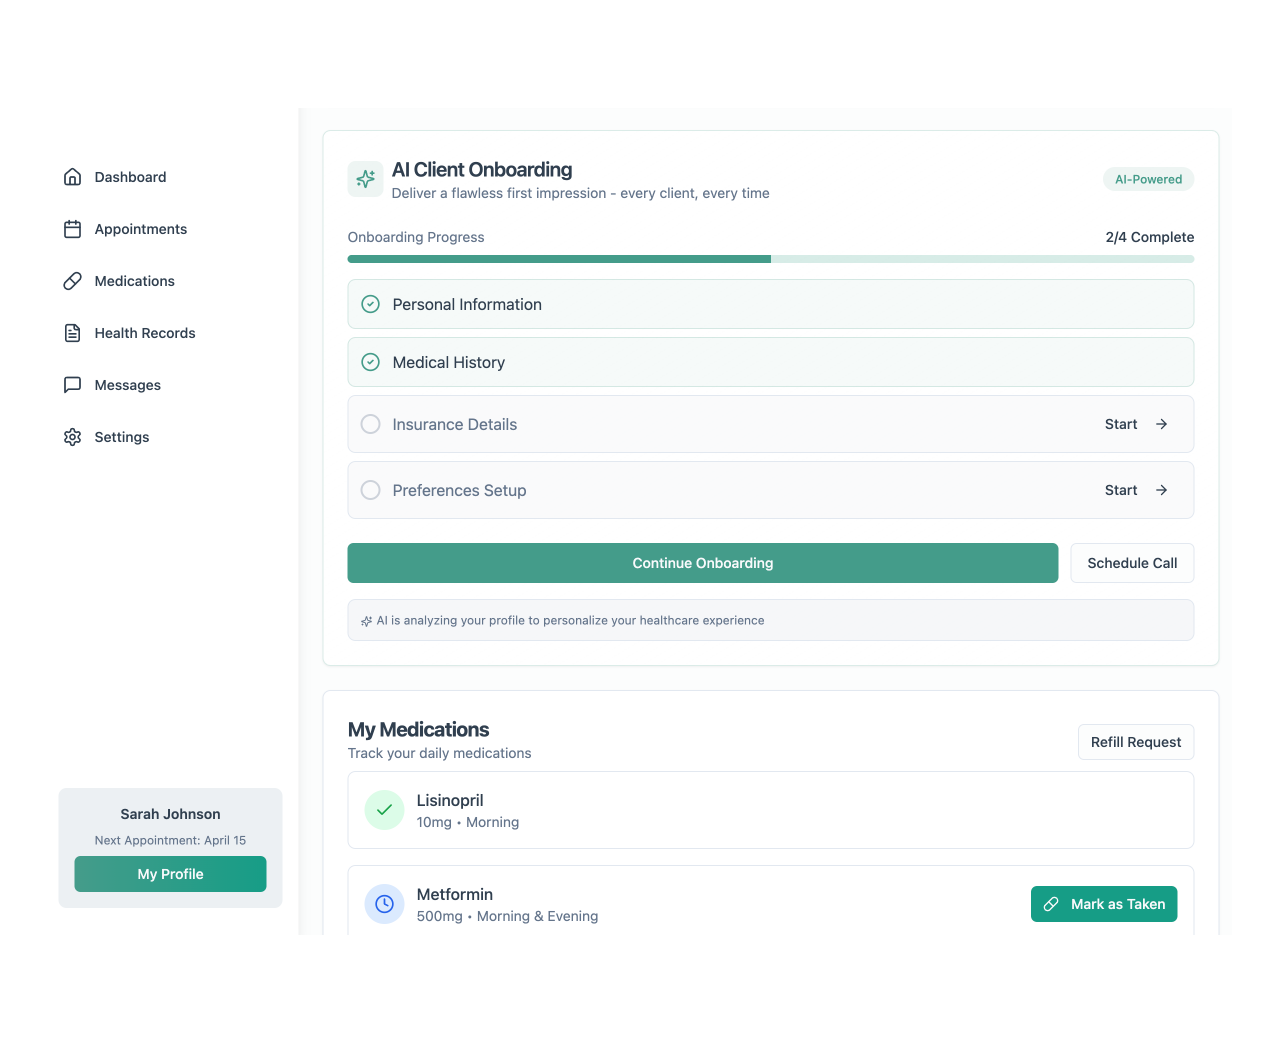Open the Appointments calendar icon
The width and height of the screenshot is (1280, 1042).
click(x=72, y=228)
